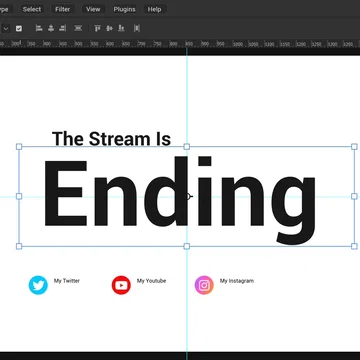
Task: Click the horizontal ruler at 850 mark
Action: pos(189,44)
